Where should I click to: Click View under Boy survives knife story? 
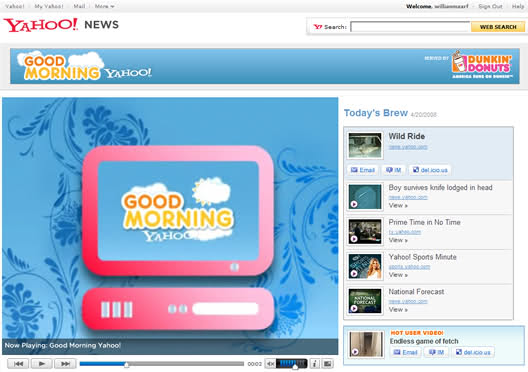(x=398, y=205)
